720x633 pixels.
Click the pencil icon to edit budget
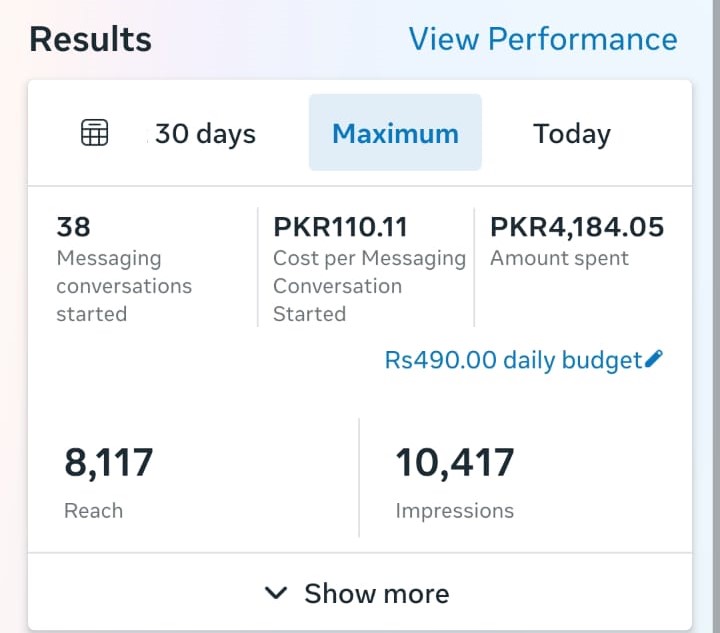coord(655,359)
